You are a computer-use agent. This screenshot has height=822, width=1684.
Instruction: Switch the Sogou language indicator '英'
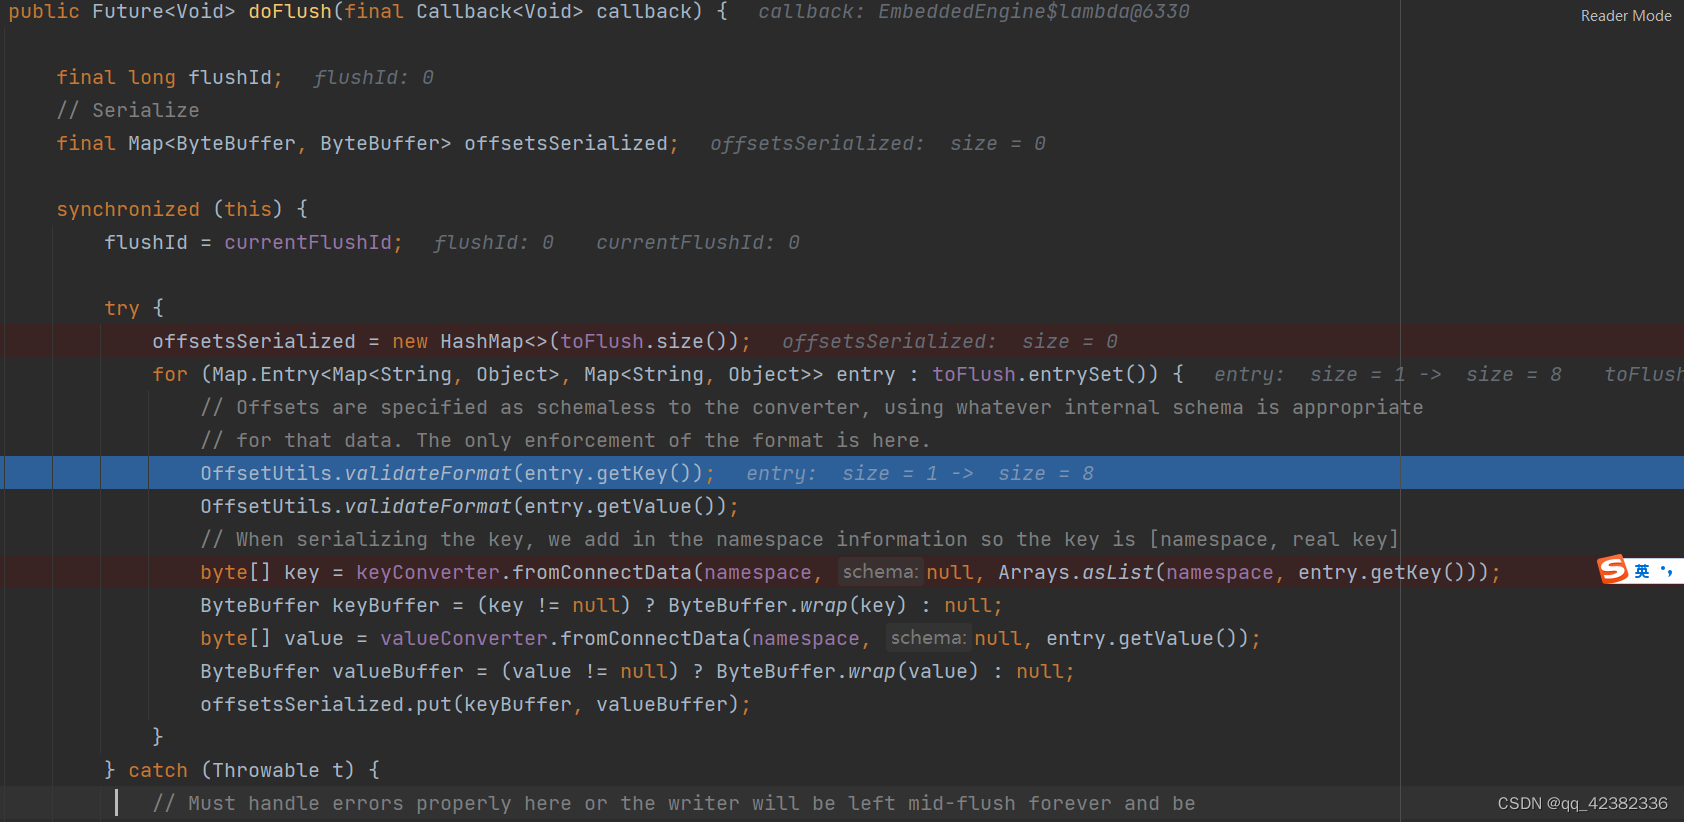pyautogui.click(x=1642, y=571)
